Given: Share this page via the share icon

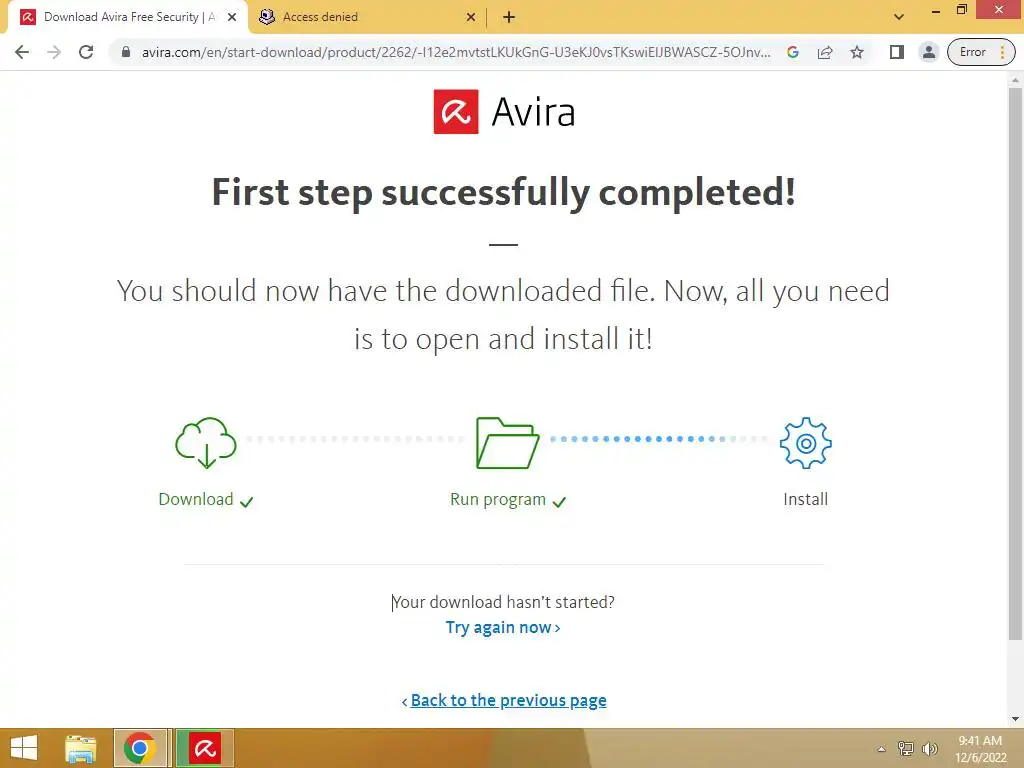Looking at the screenshot, I should point(825,52).
